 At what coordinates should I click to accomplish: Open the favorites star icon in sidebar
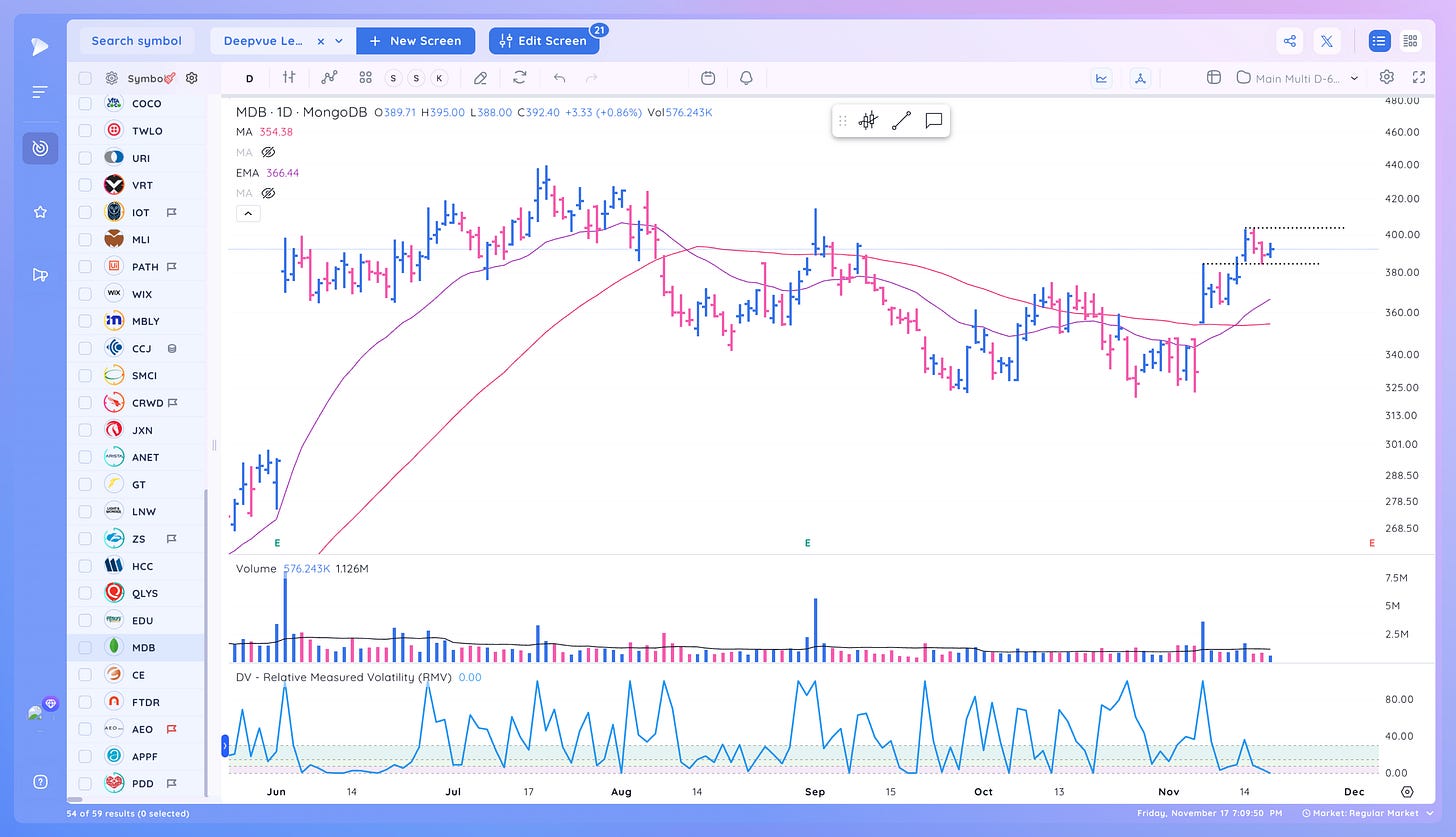point(40,212)
